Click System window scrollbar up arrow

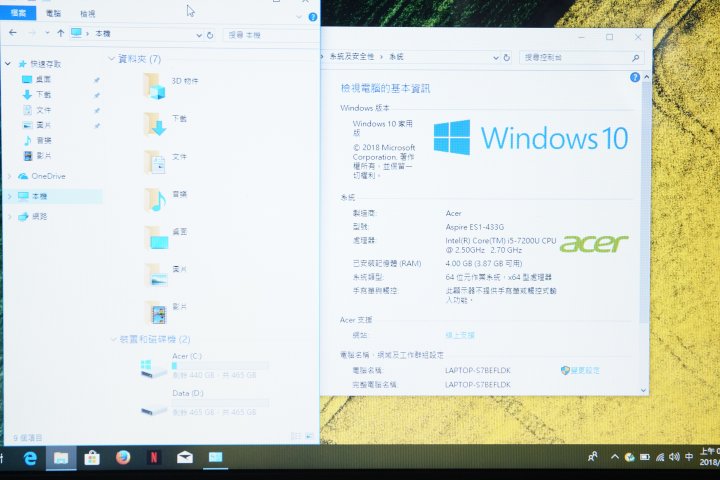[x=647, y=77]
